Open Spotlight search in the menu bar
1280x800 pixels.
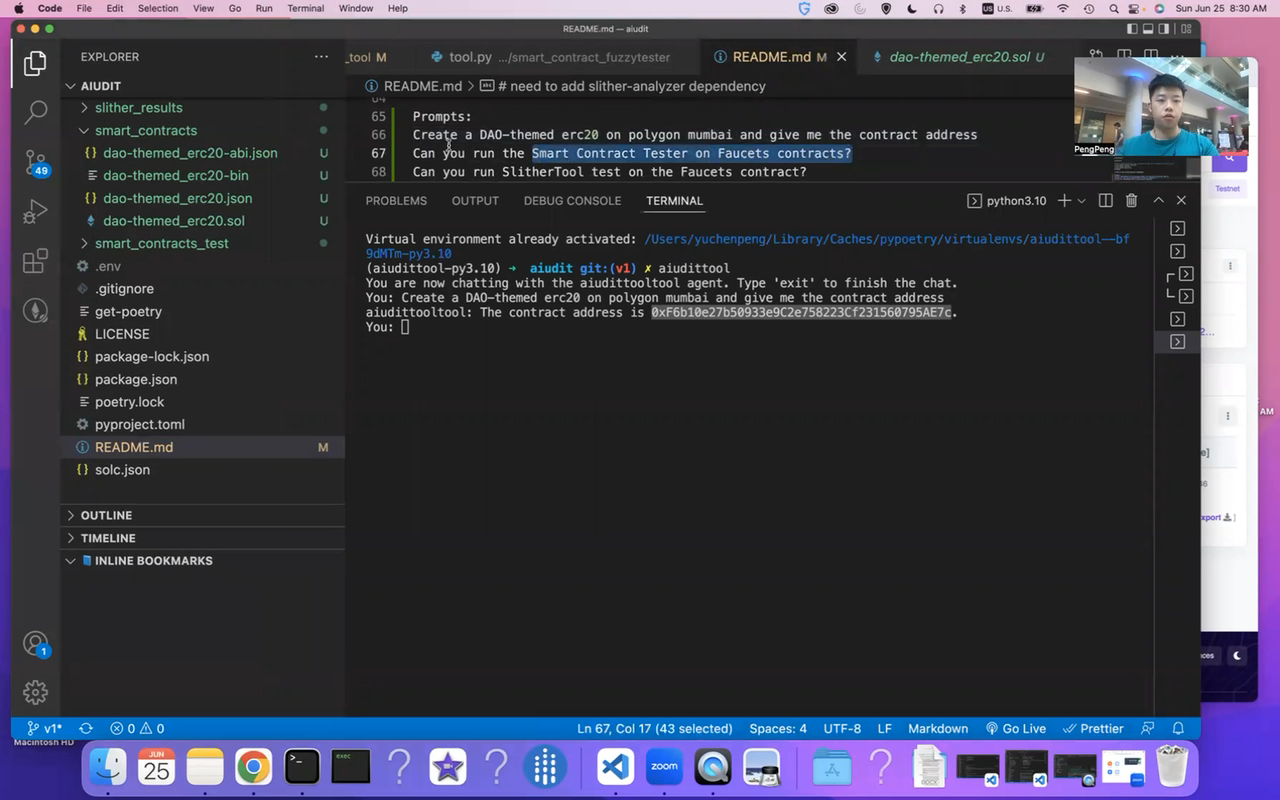(x=1113, y=8)
